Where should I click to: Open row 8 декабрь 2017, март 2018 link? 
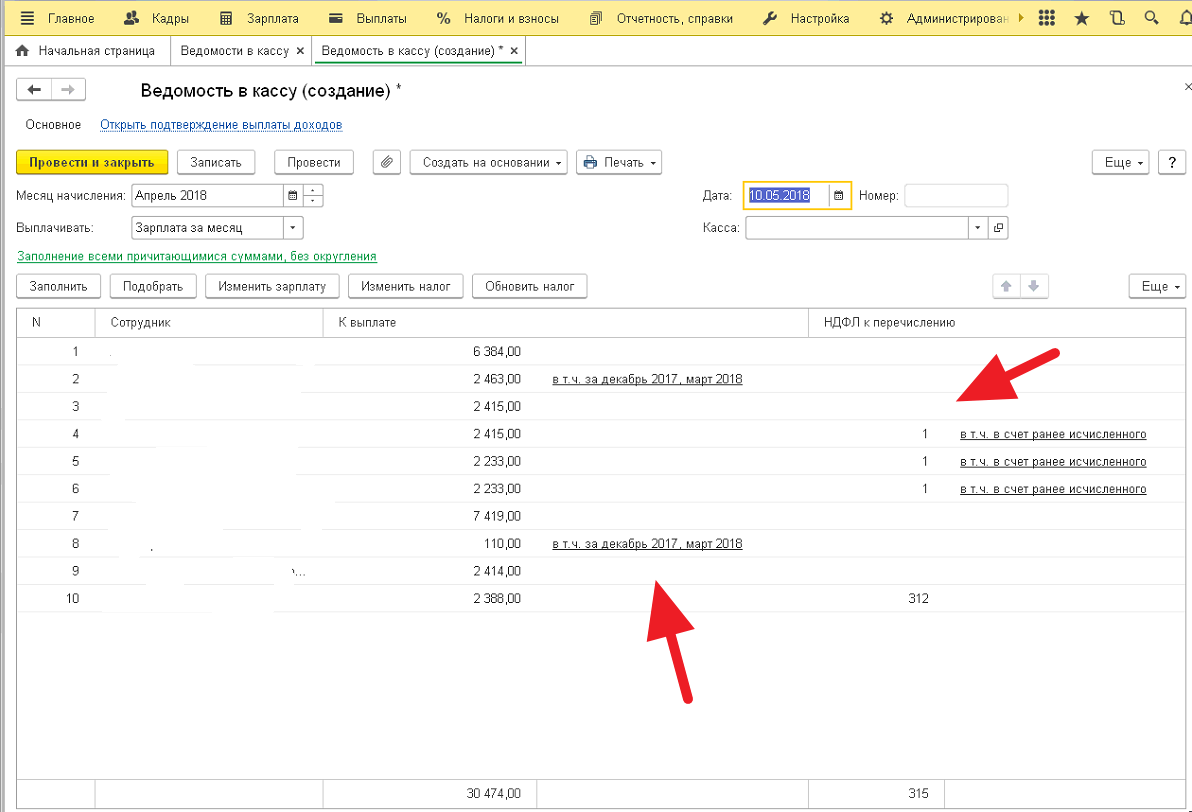tap(648, 544)
